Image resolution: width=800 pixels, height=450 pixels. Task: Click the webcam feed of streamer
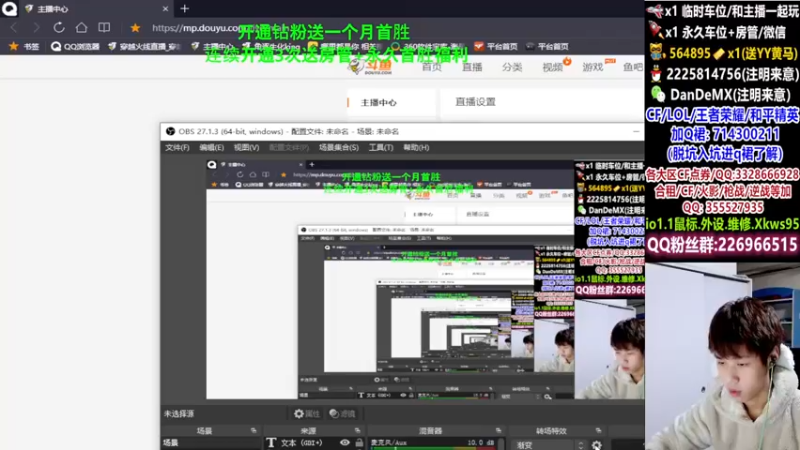point(722,356)
